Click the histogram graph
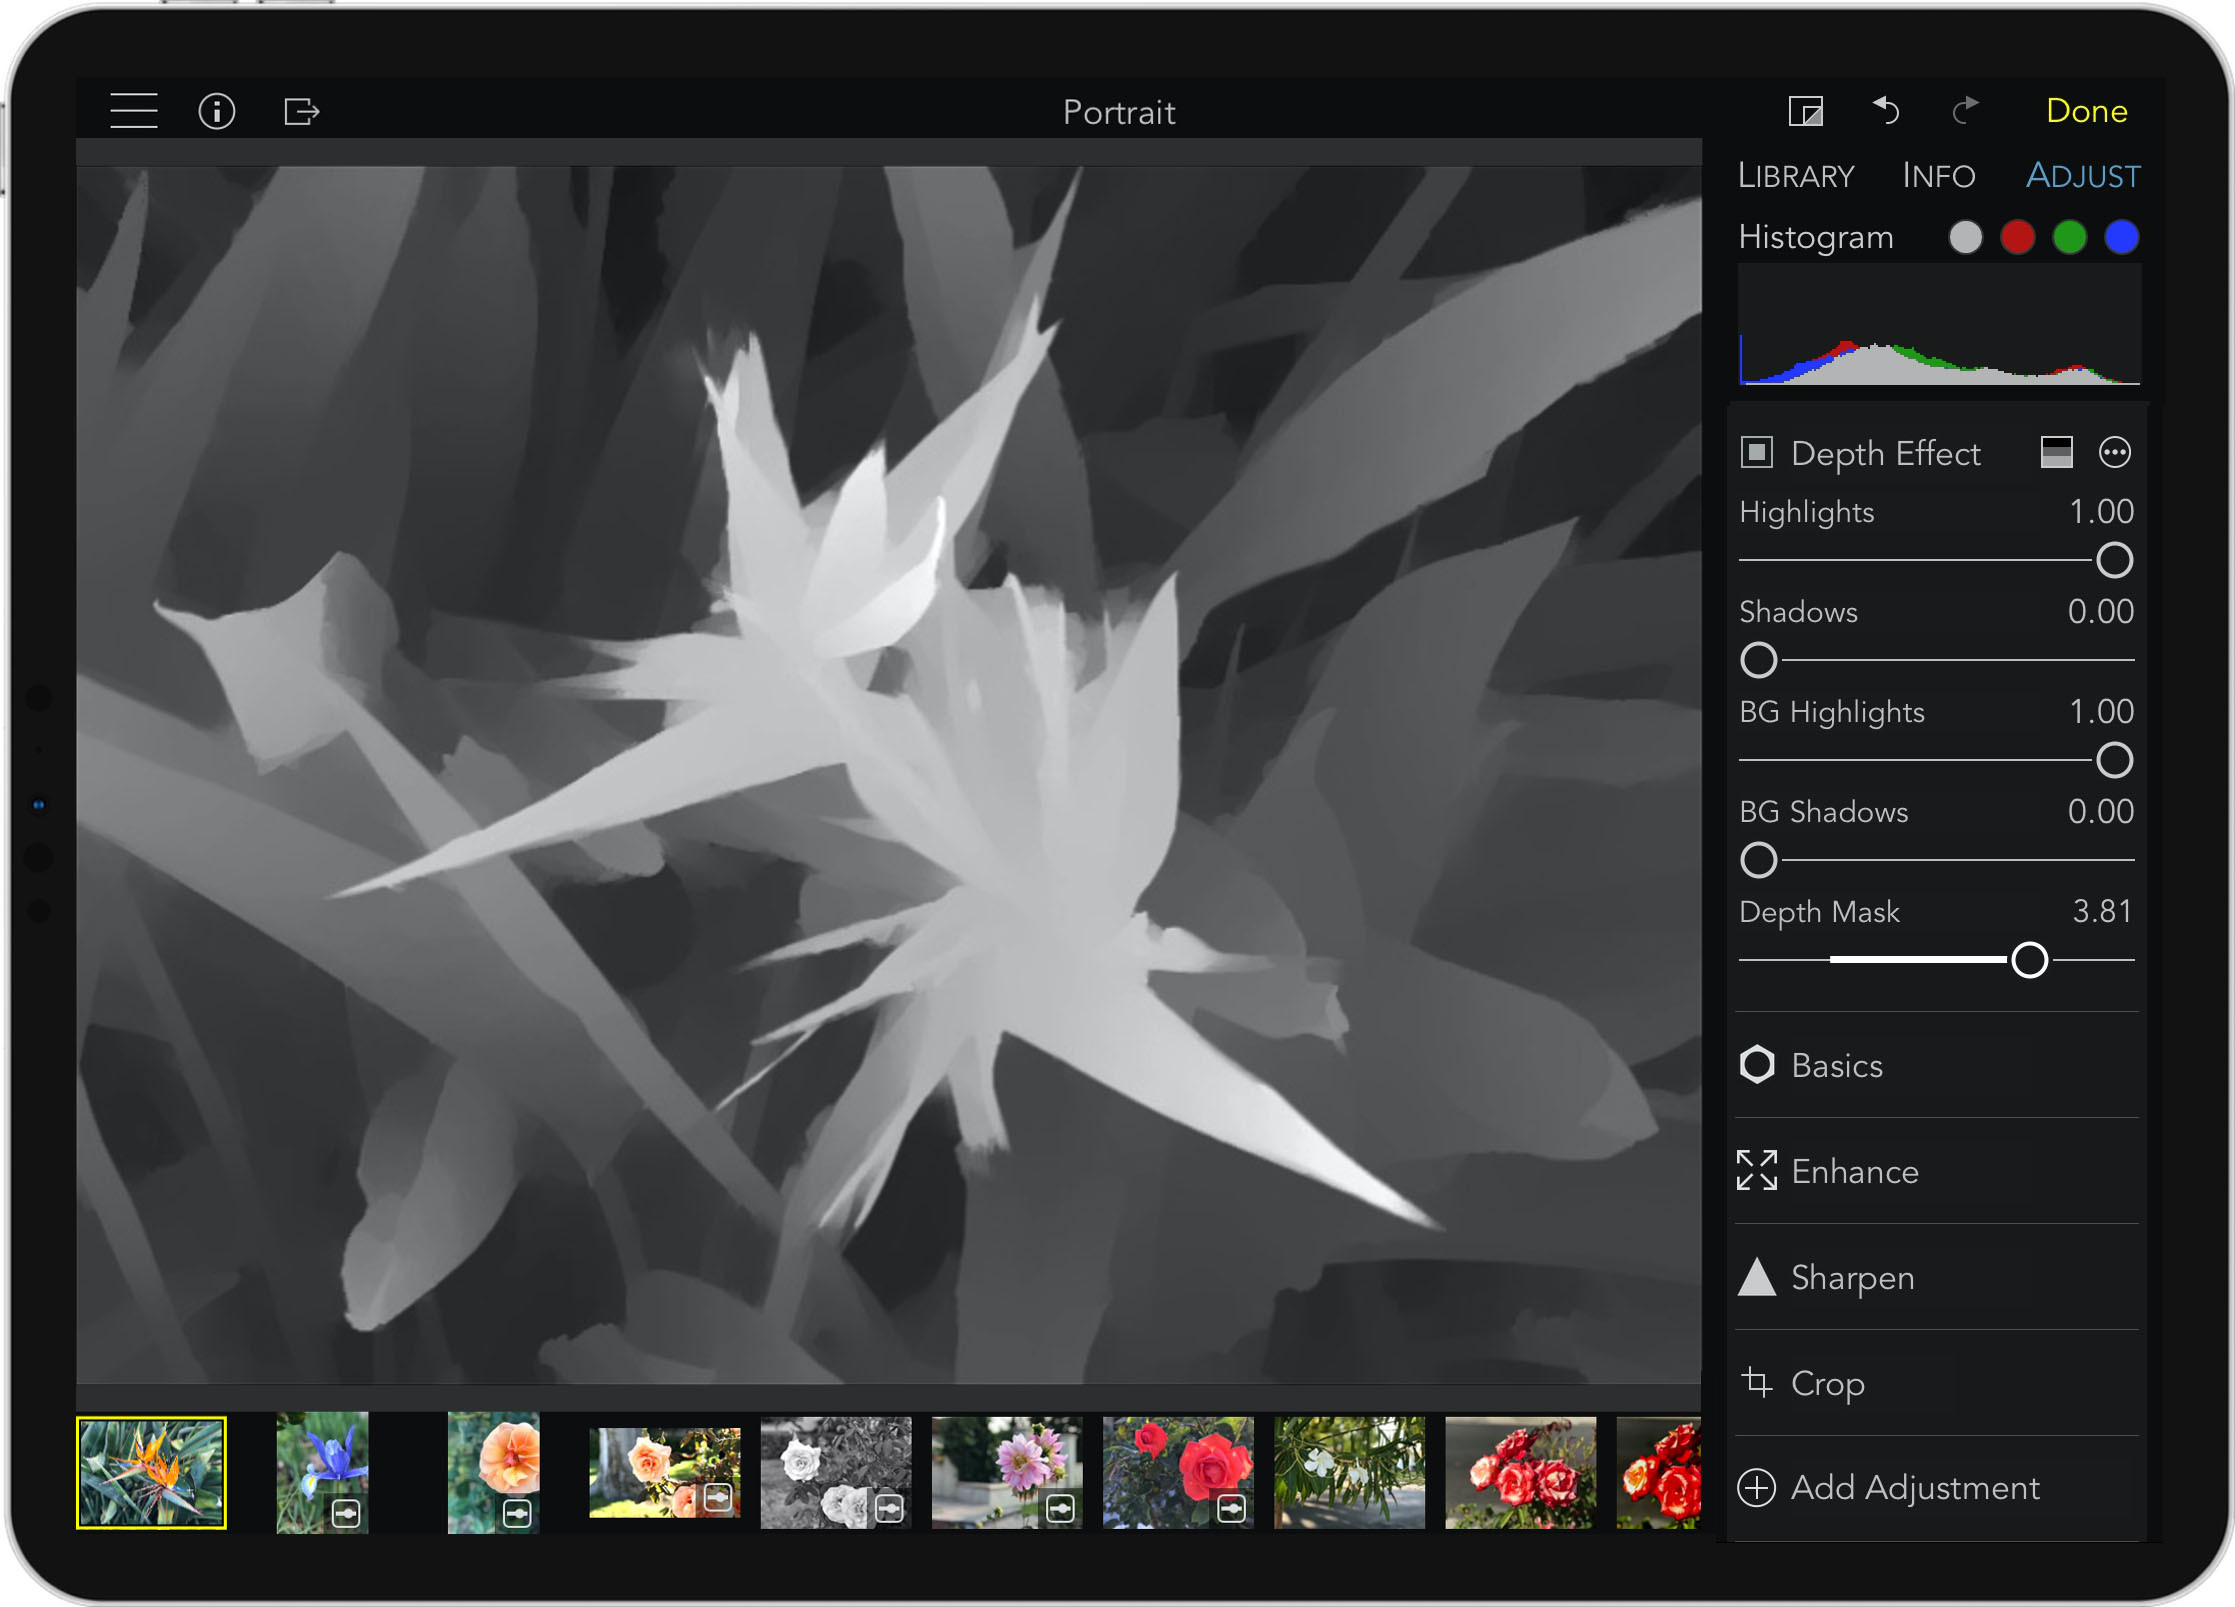The image size is (2235, 1607). pos(1939,325)
